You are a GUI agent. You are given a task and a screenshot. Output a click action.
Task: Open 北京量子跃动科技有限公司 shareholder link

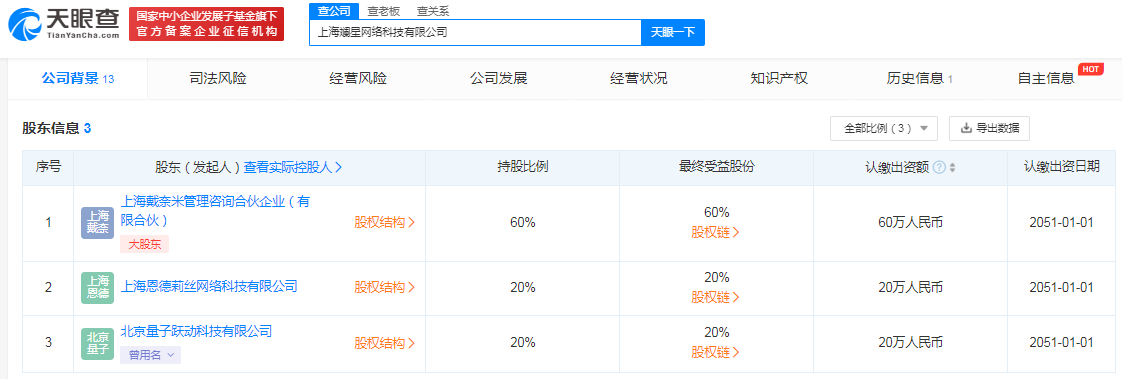pyautogui.click(x=196, y=331)
